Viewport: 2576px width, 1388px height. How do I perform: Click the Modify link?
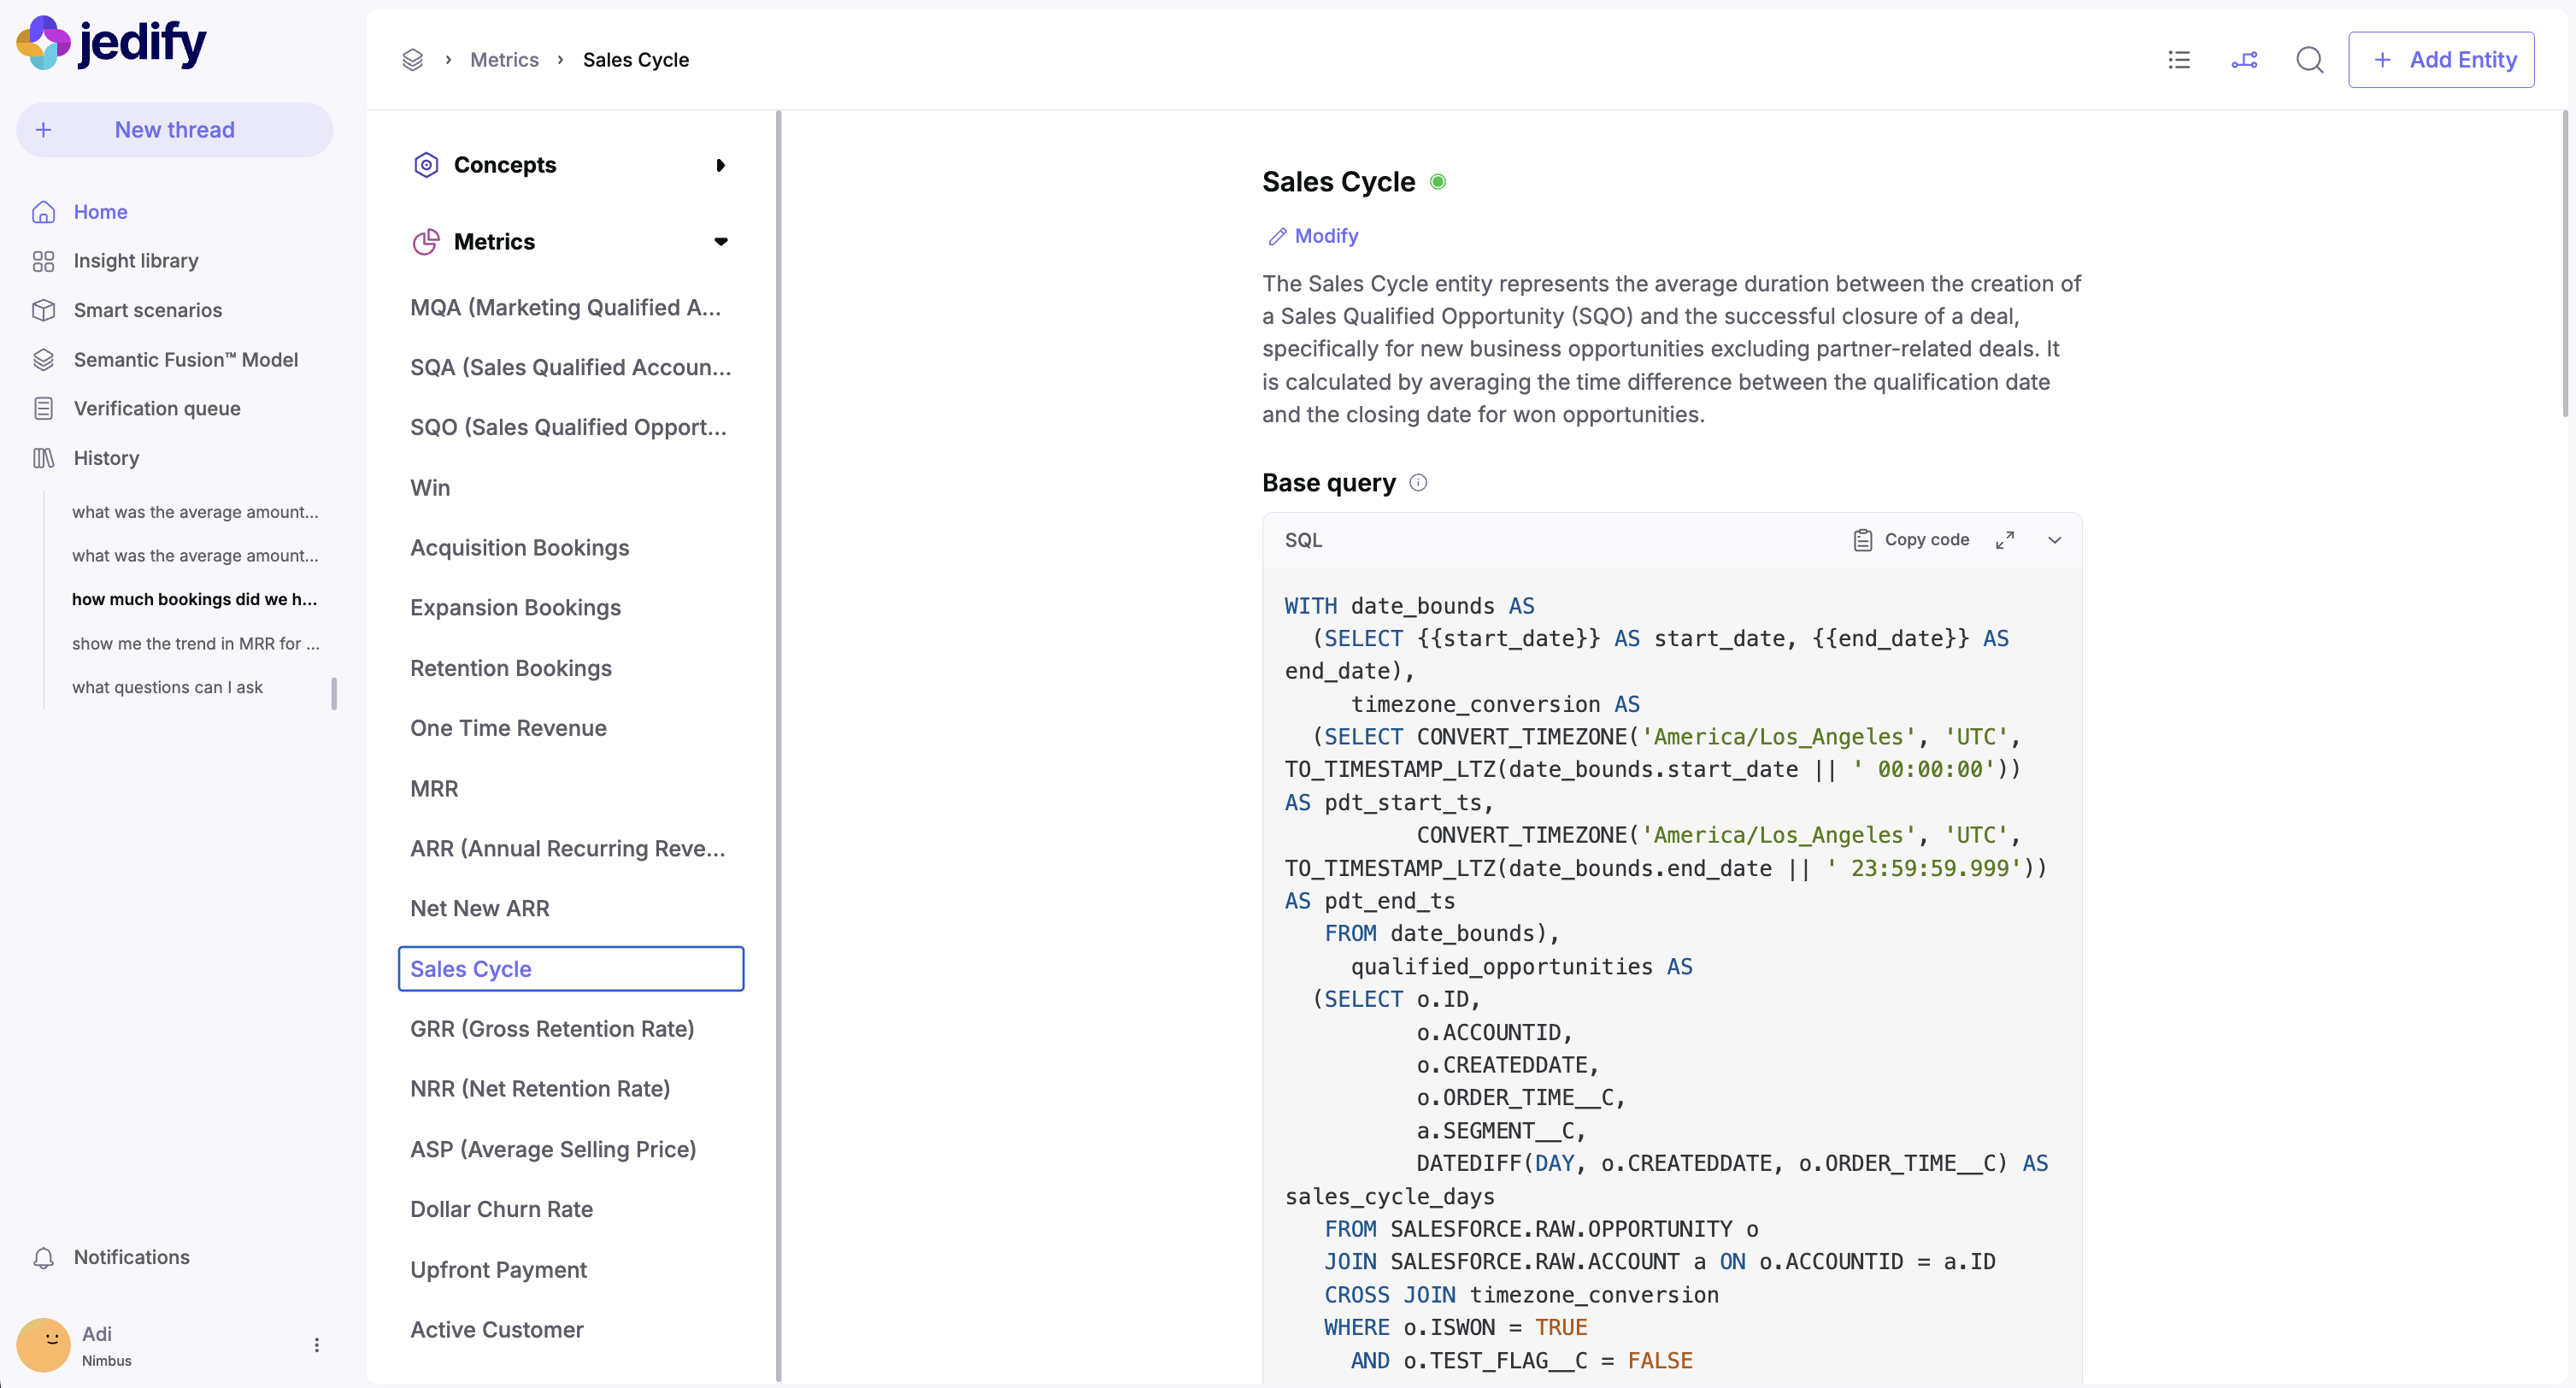click(1313, 236)
